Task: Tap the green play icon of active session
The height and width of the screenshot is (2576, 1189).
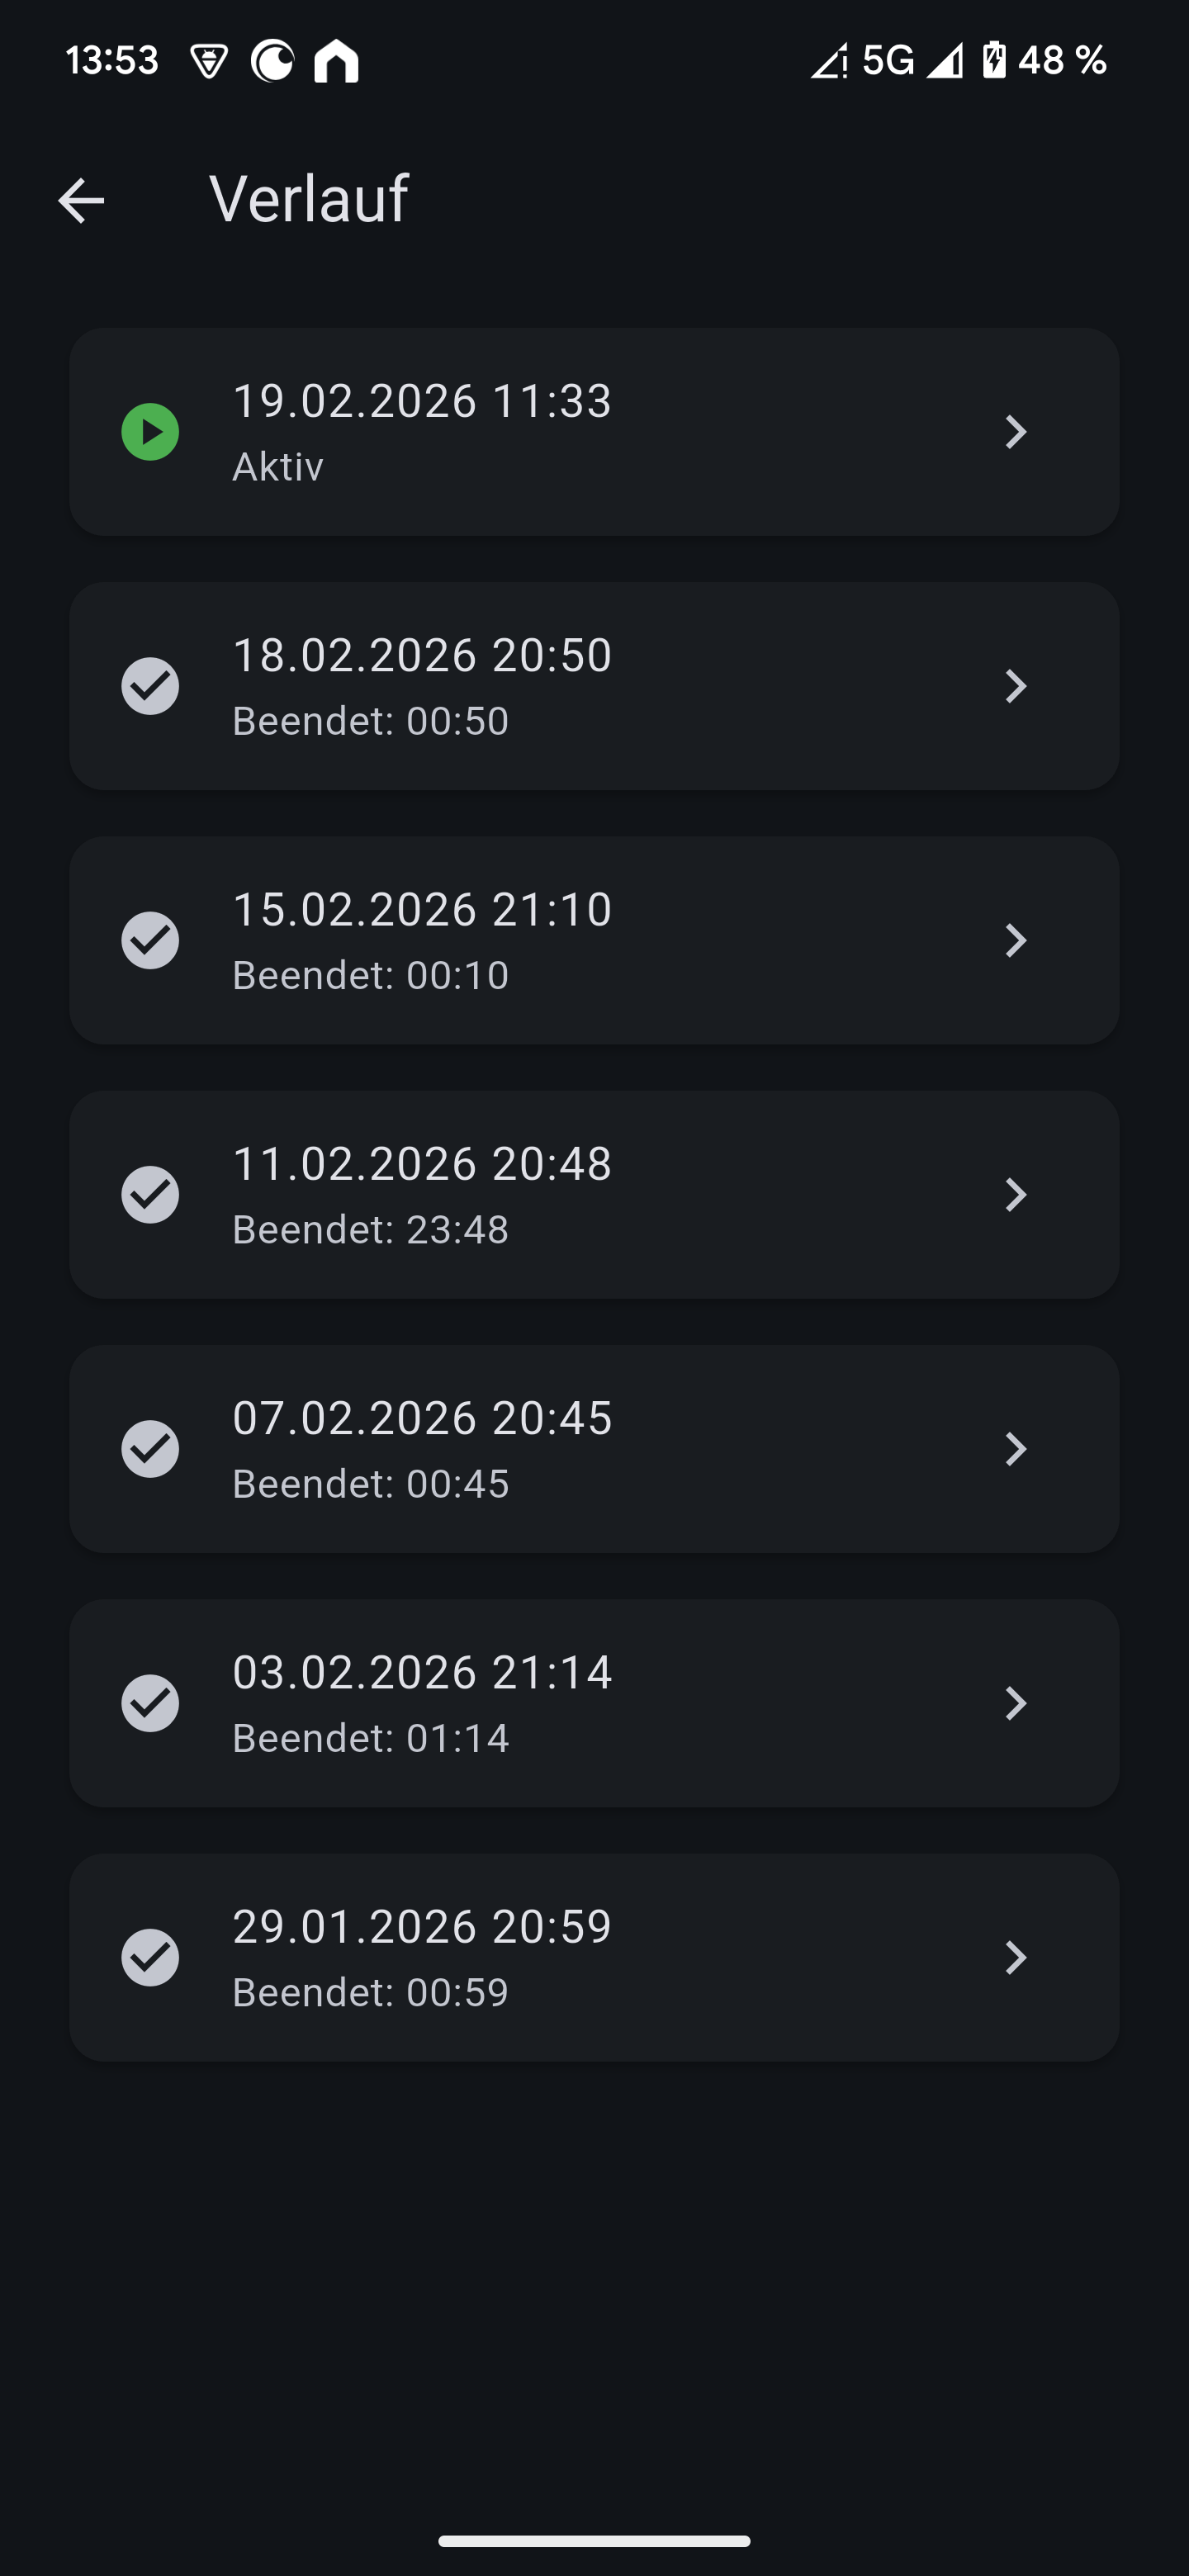Action: [150, 432]
